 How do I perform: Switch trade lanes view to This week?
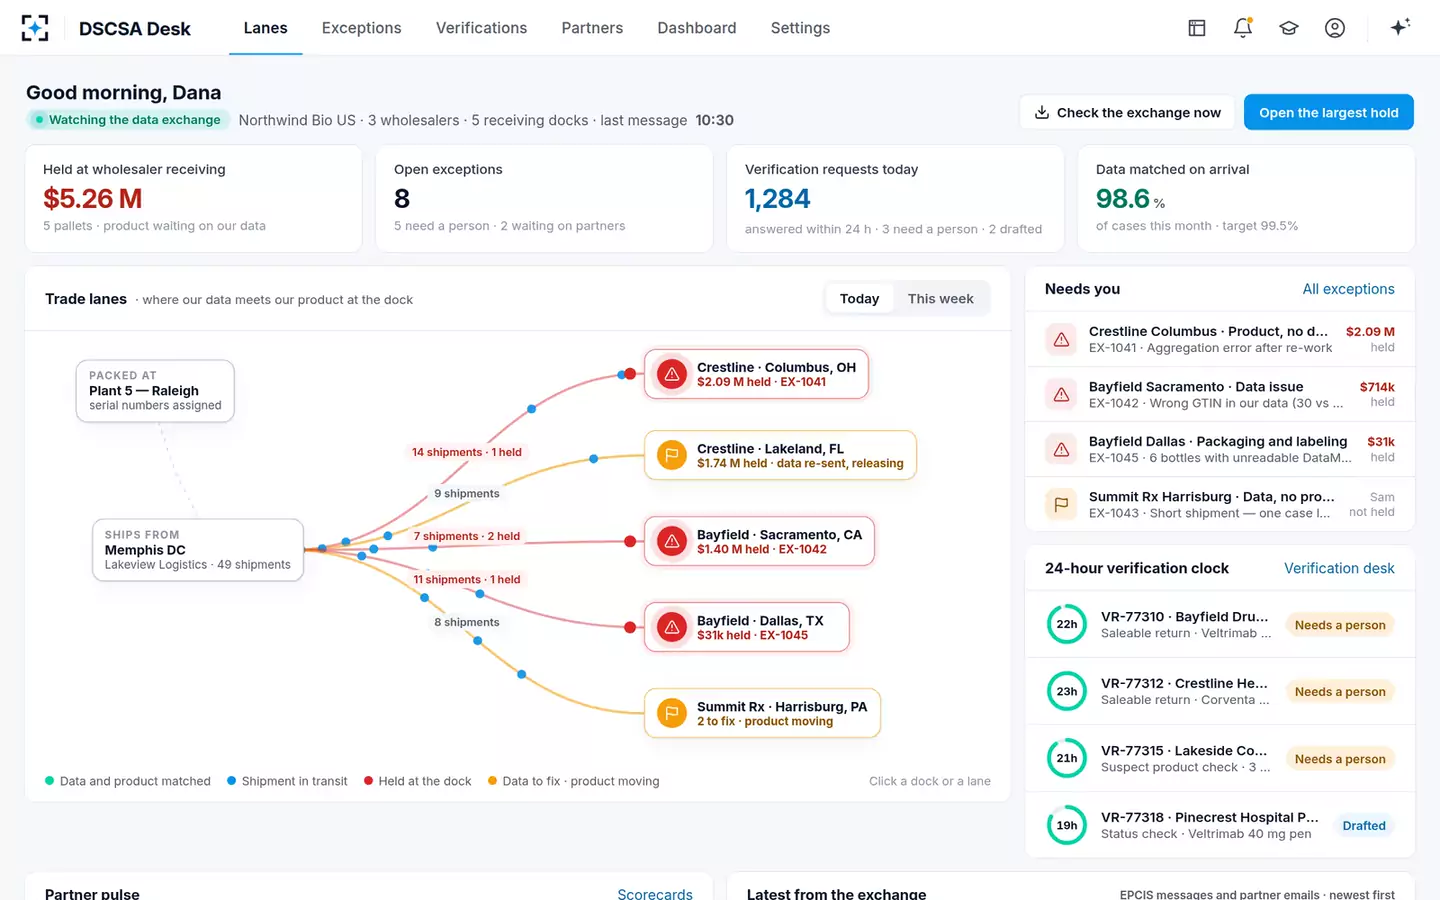coord(940,299)
